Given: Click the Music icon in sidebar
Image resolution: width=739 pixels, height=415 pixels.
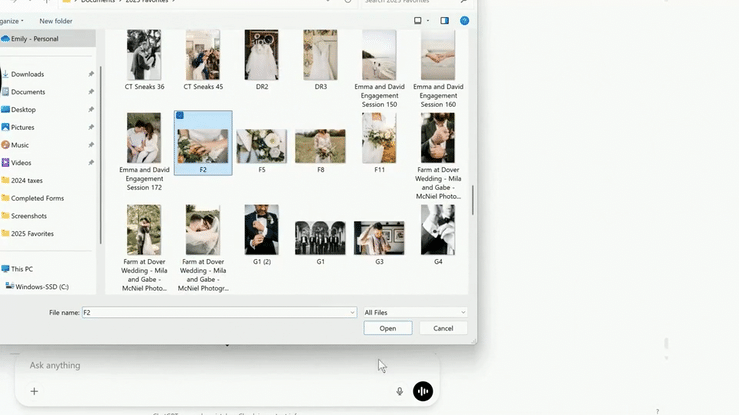Looking at the screenshot, I should point(5,145).
